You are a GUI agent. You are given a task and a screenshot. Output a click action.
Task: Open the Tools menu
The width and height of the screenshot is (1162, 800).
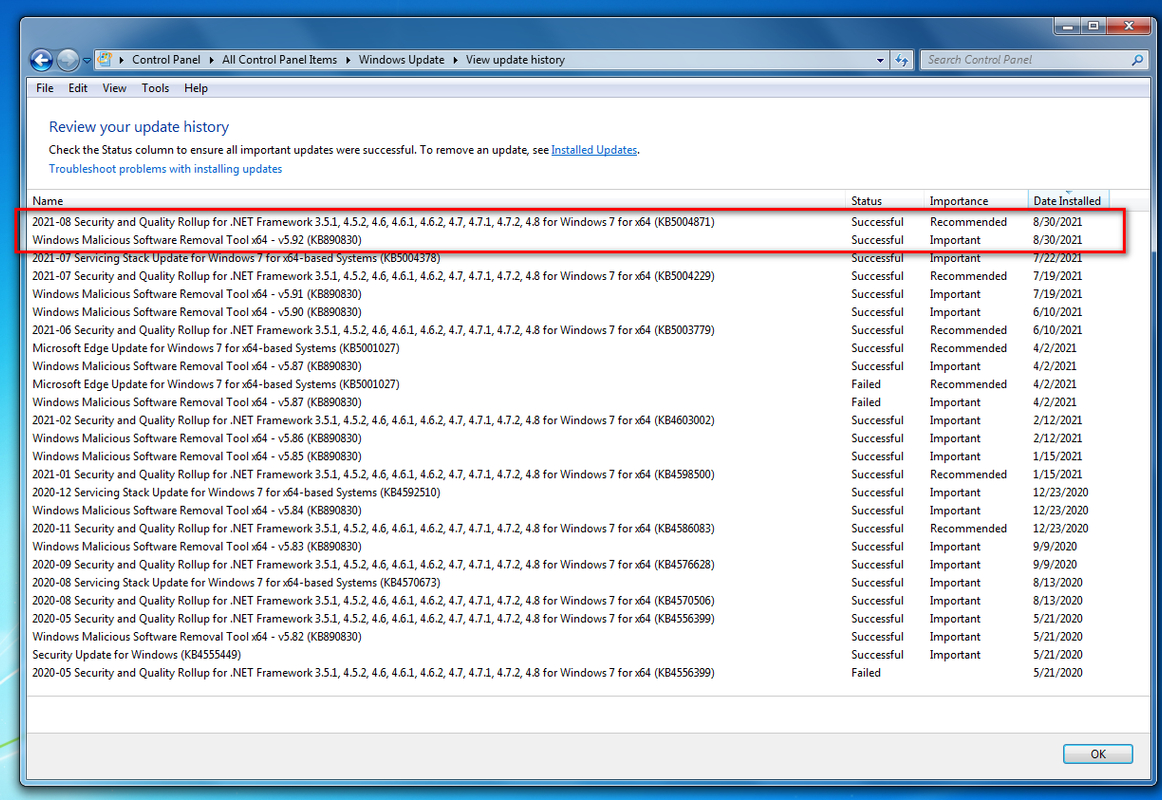[156, 88]
